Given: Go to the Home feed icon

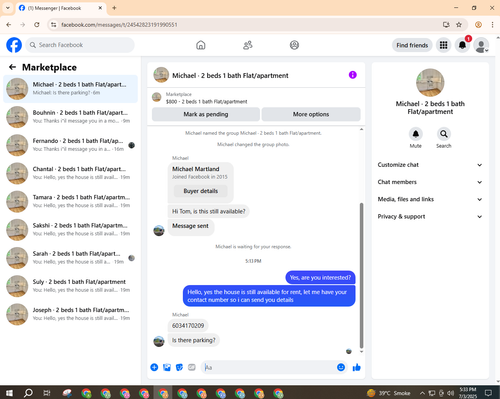Looking at the screenshot, I should (201, 45).
